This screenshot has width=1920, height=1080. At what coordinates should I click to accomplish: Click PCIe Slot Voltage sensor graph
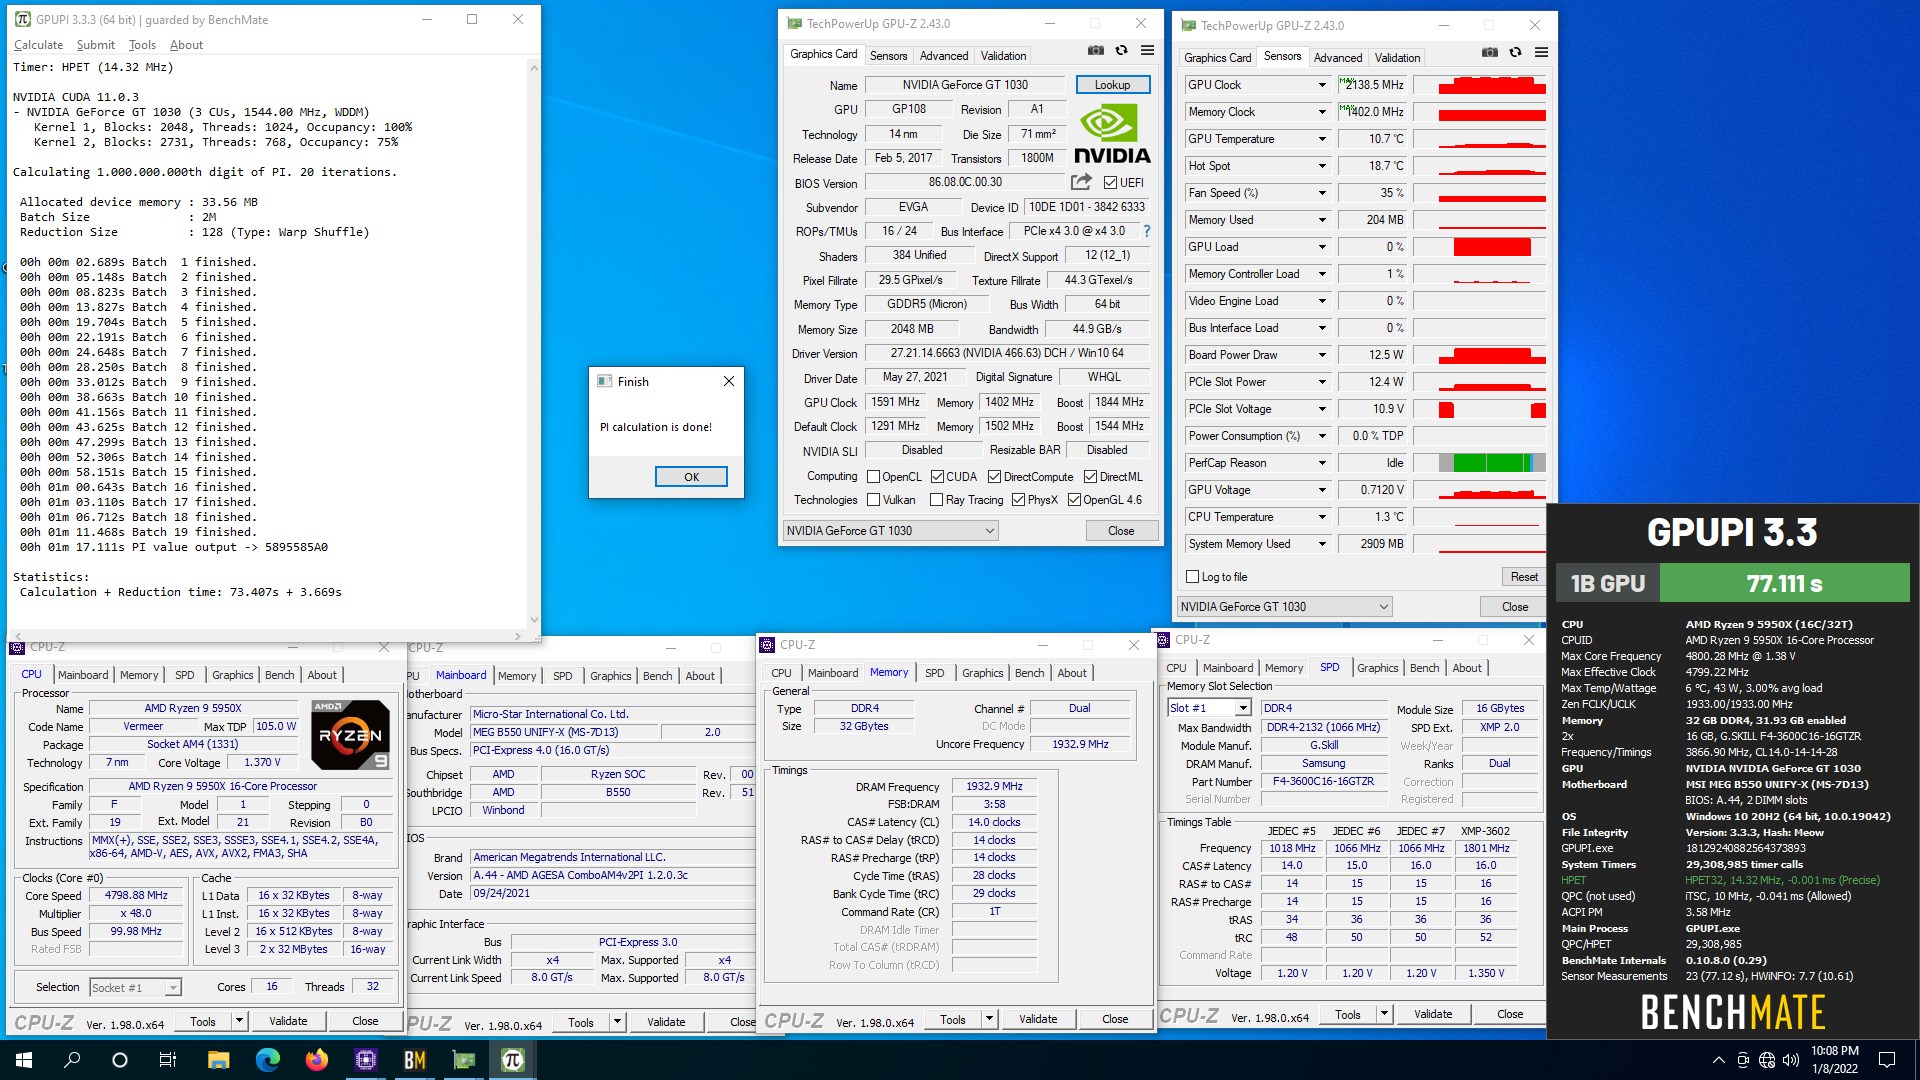pyautogui.click(x=1480, y=409)
